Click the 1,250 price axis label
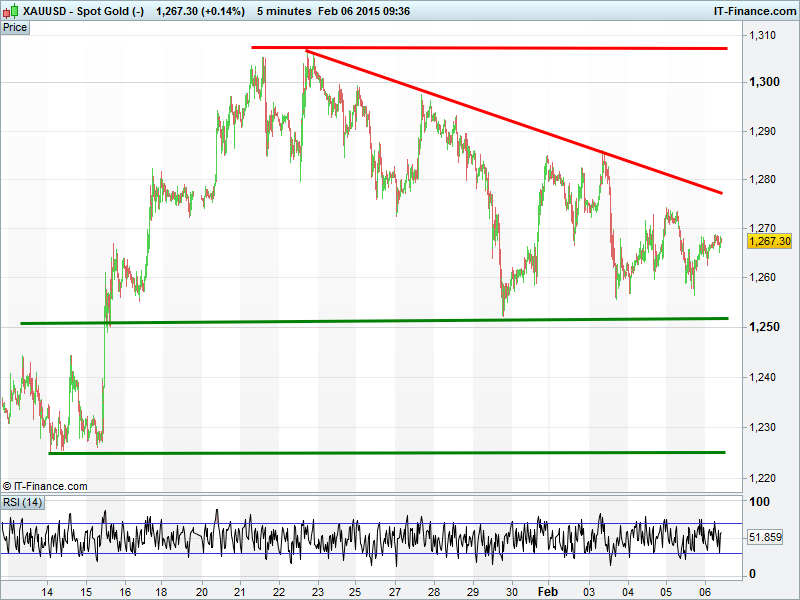 click(x=764, y=327)
